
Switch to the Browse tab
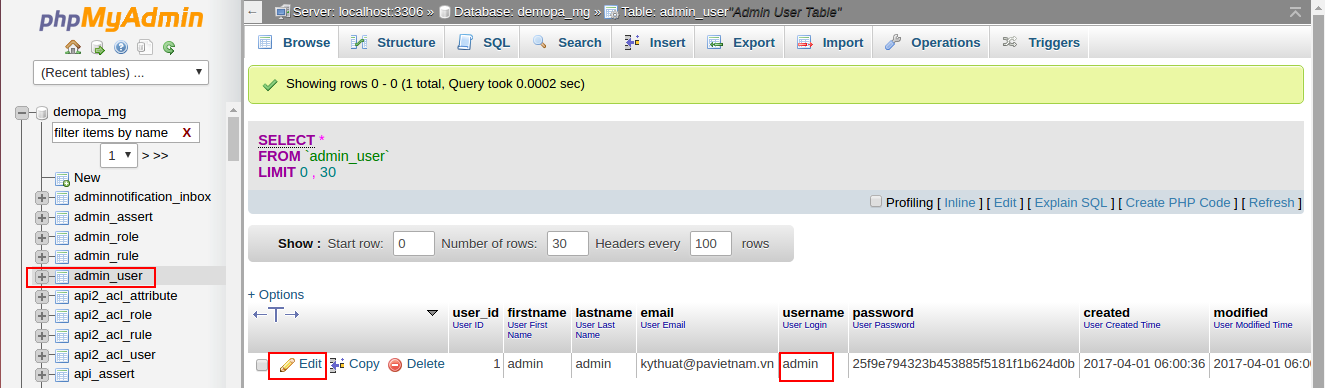pyautogui.click(x=293, y=42)
